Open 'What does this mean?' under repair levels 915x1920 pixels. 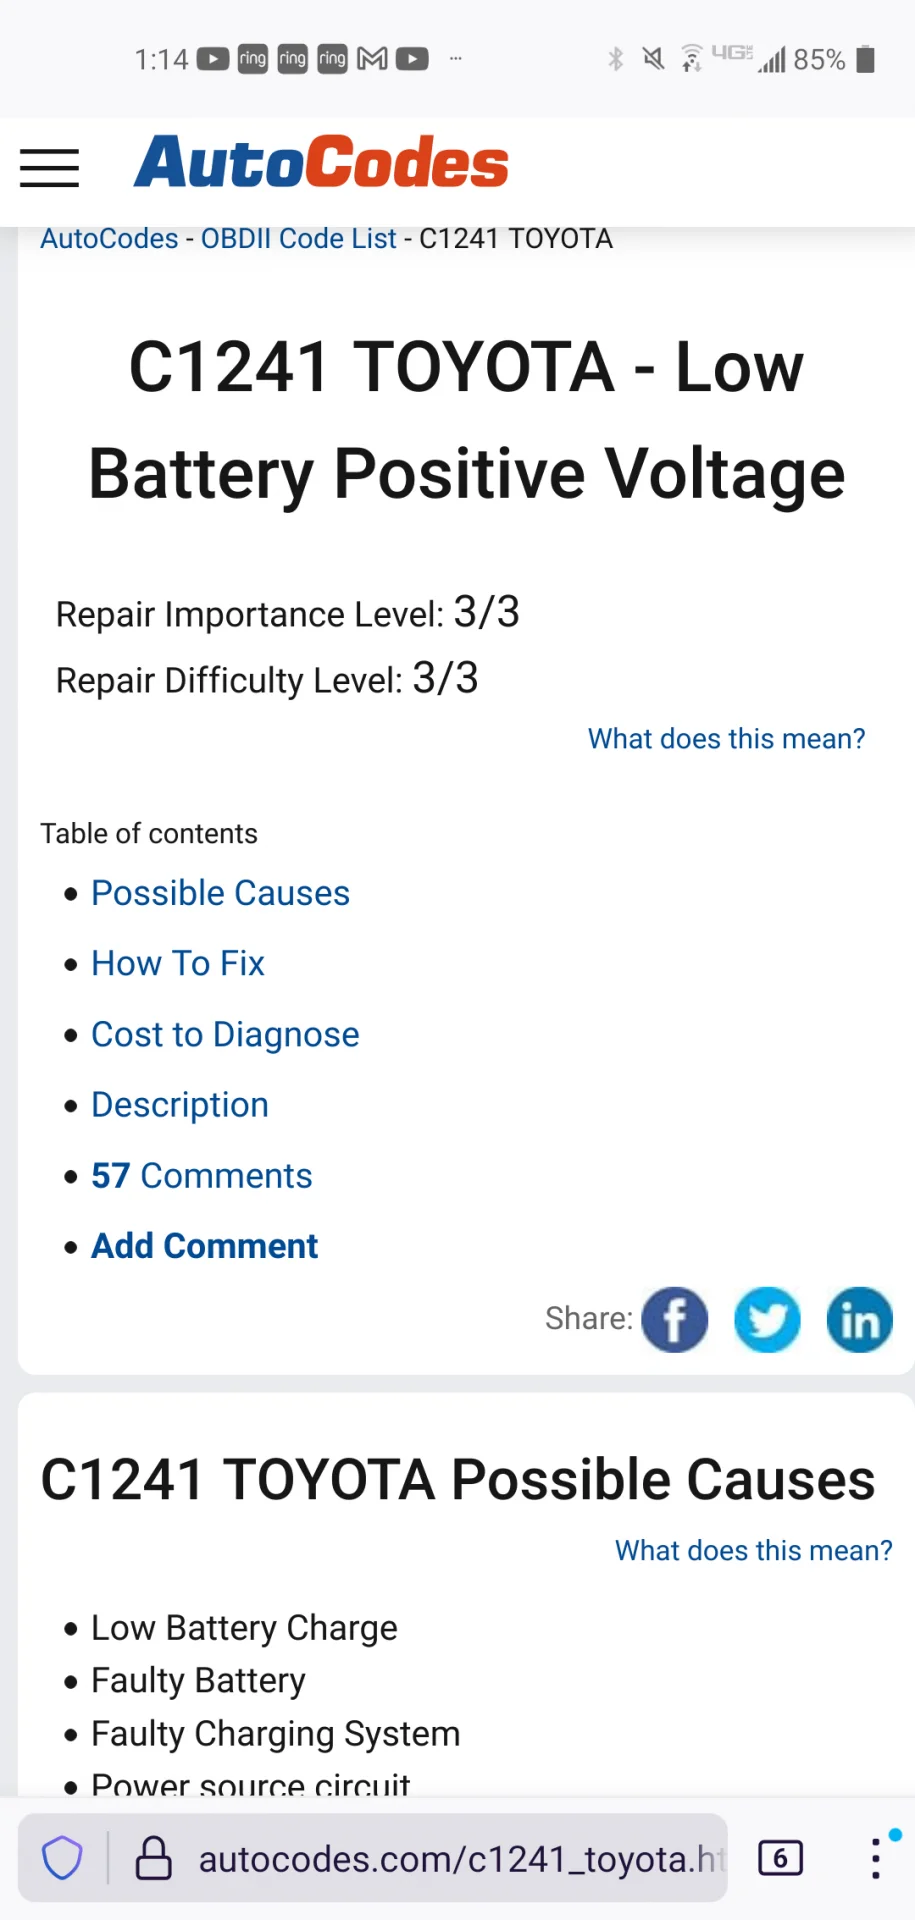point(726,739)
